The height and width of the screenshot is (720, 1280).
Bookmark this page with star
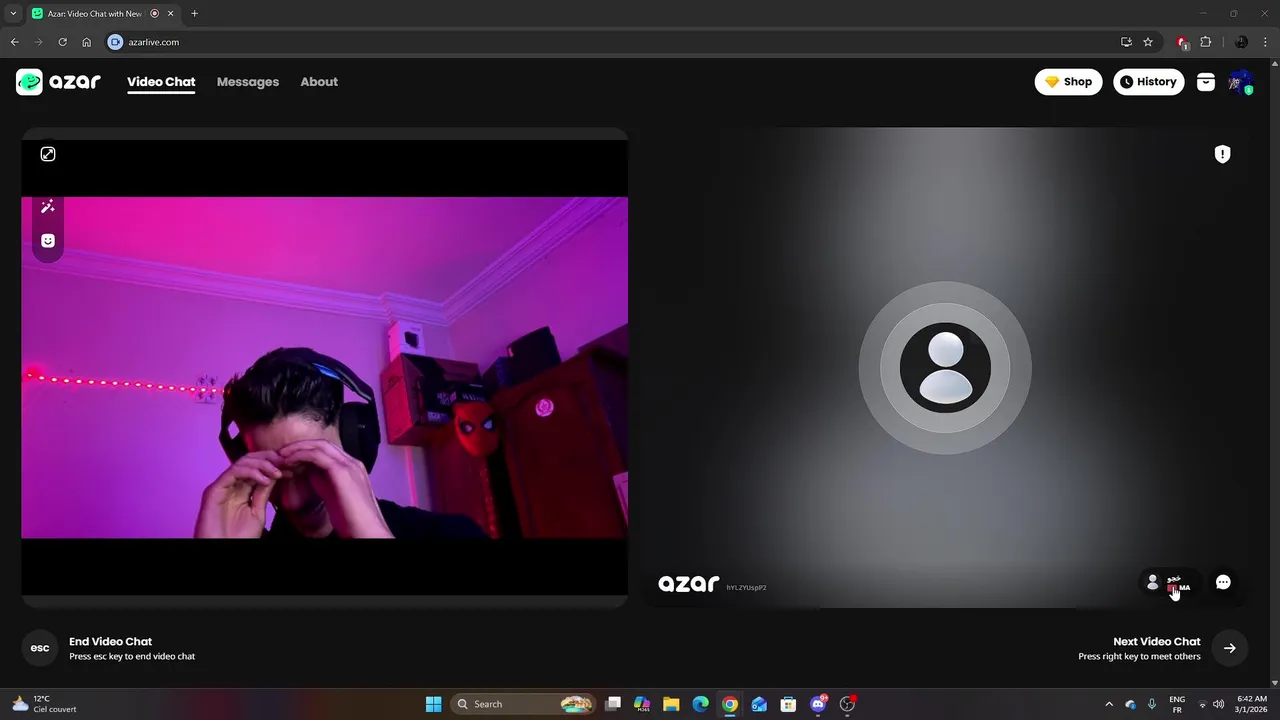pos(1148,42)
